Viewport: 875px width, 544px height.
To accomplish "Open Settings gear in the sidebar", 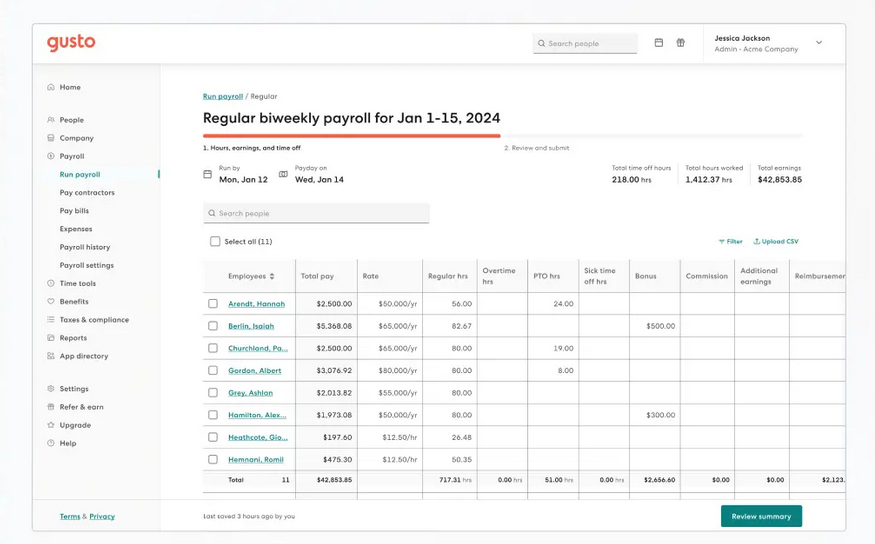I will 51,389.
